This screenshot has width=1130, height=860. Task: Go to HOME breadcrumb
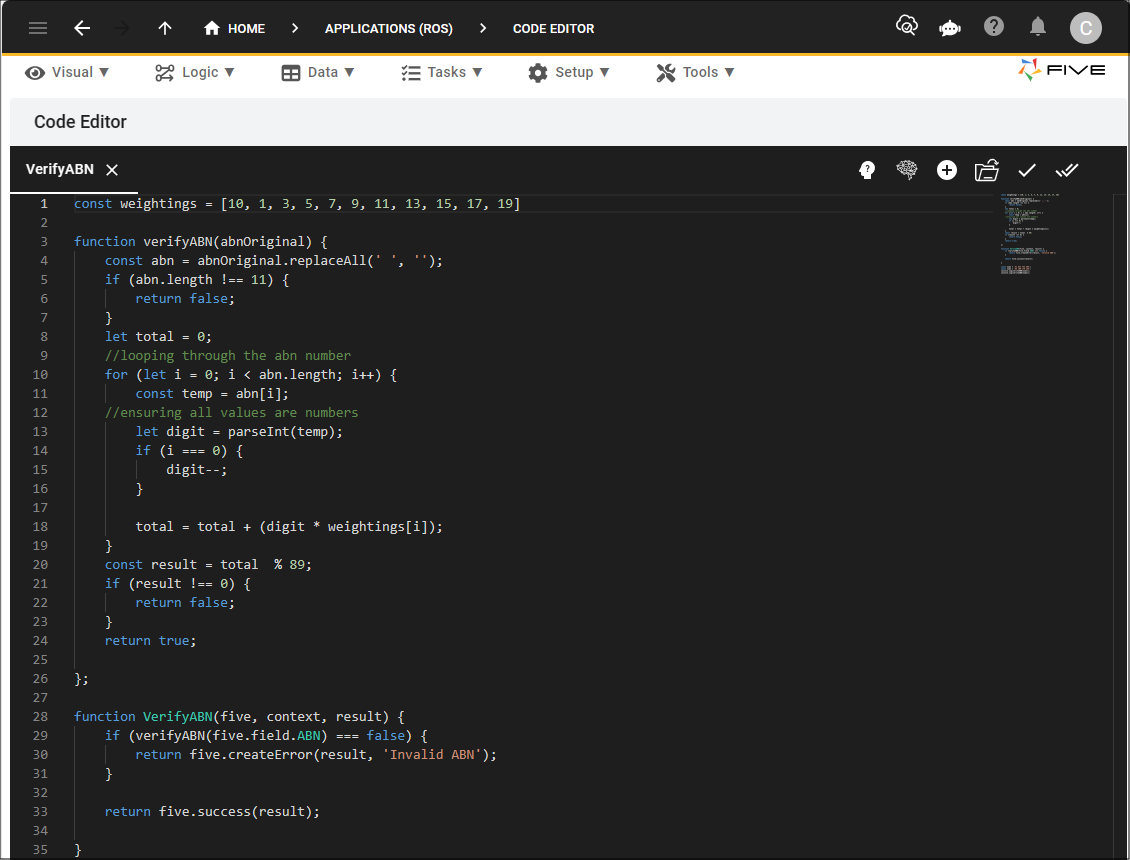pyautogui.click(x=234, y=28)
